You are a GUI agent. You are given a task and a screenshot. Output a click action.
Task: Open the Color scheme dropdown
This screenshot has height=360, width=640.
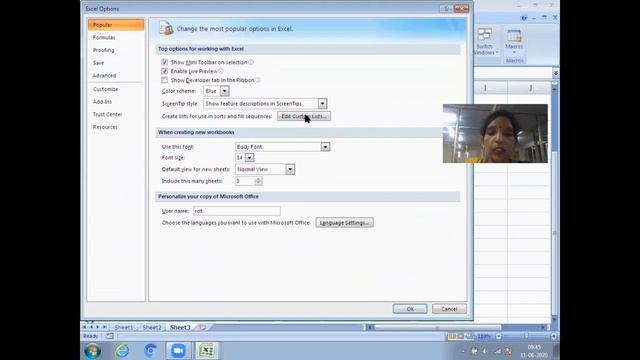(224, 91)
